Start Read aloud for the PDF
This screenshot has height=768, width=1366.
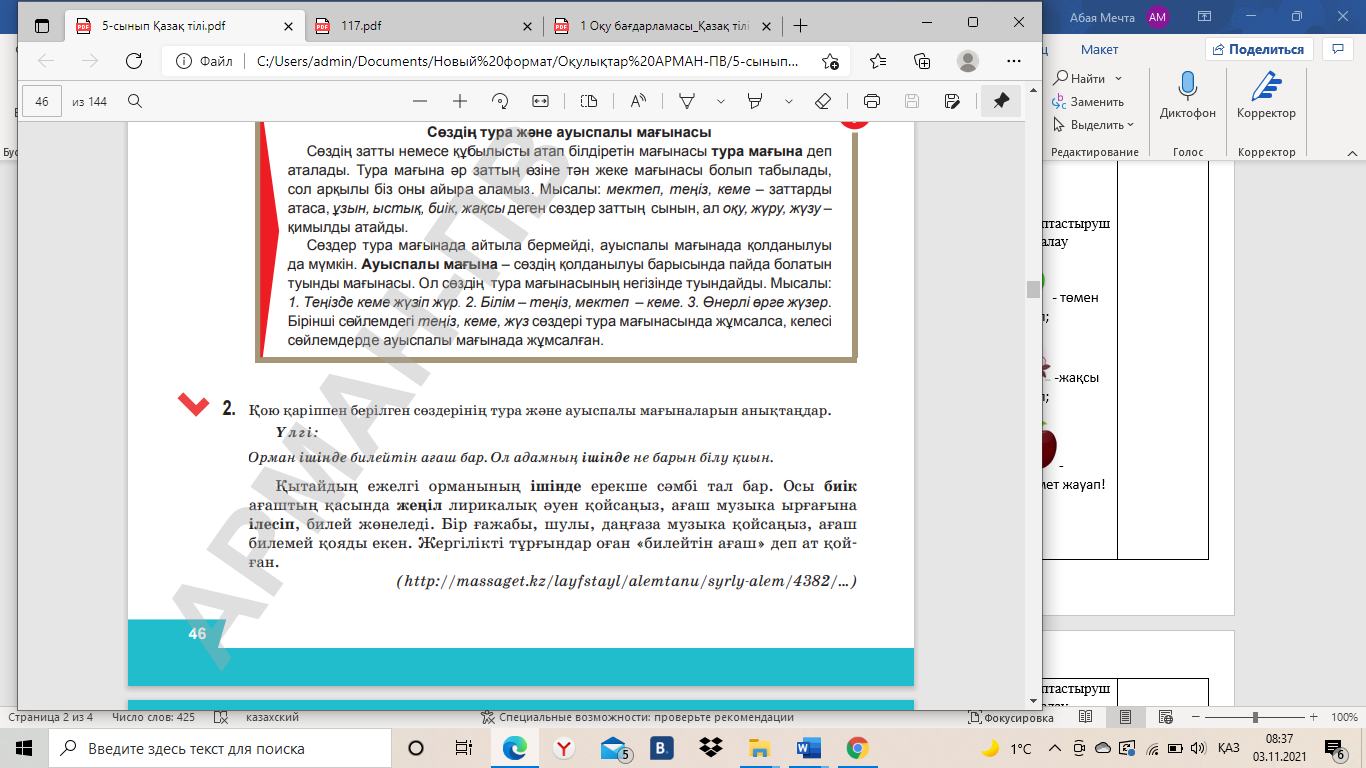click(638, 101)
